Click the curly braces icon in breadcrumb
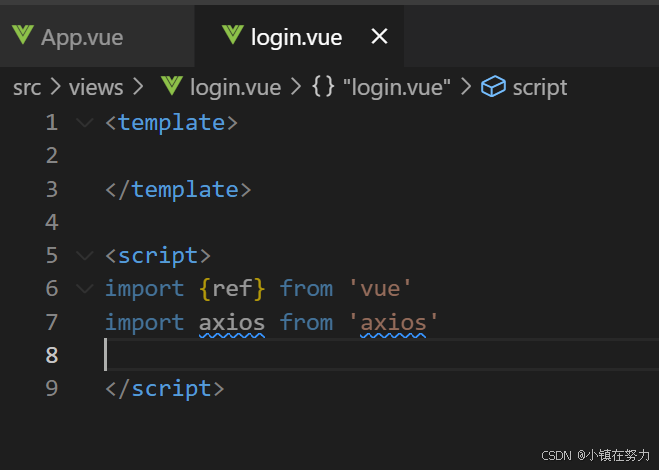The height and width of the screenshot is (470, 659). tap(323, 87)
